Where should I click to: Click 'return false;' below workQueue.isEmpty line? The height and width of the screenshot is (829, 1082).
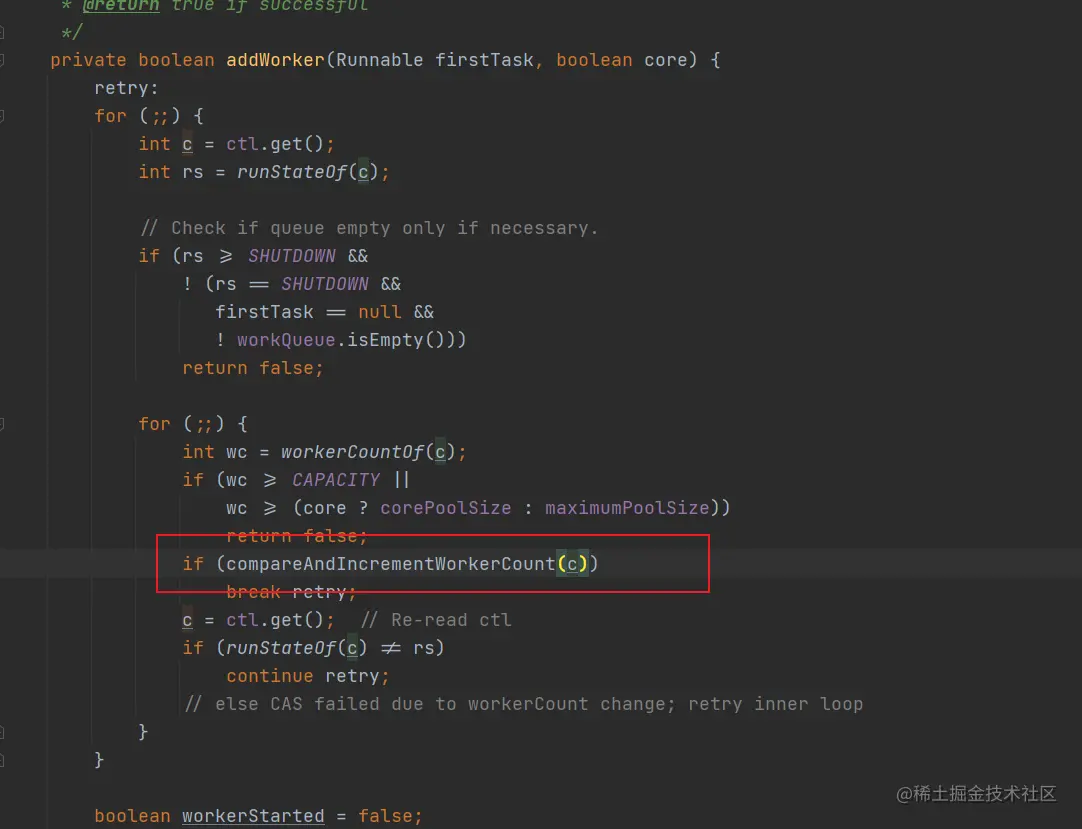253,368
